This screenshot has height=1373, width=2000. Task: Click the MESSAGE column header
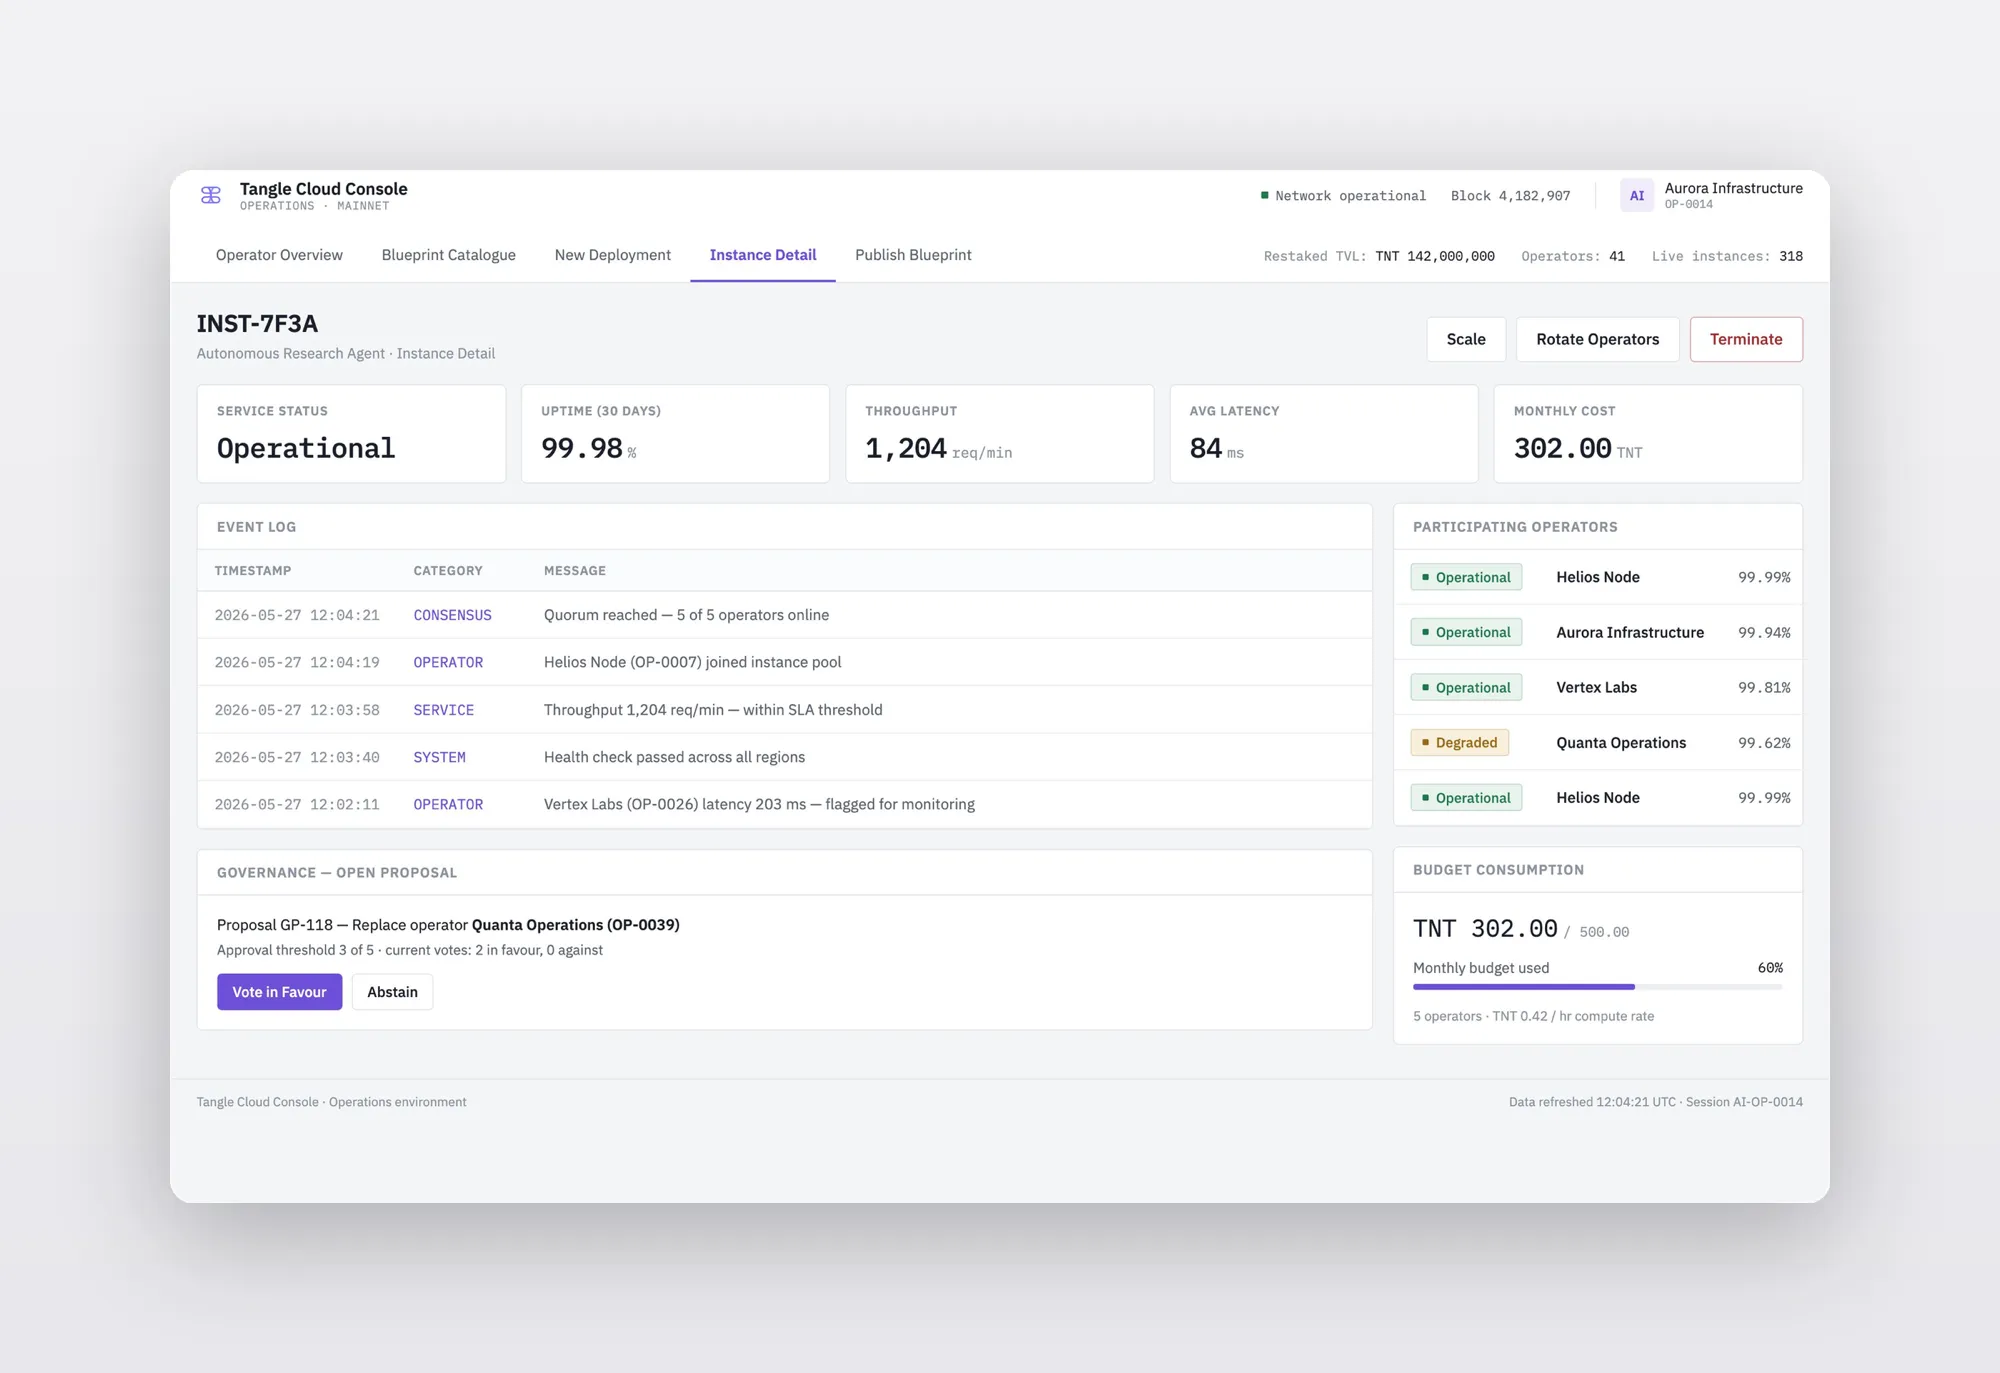click(575, 571)
